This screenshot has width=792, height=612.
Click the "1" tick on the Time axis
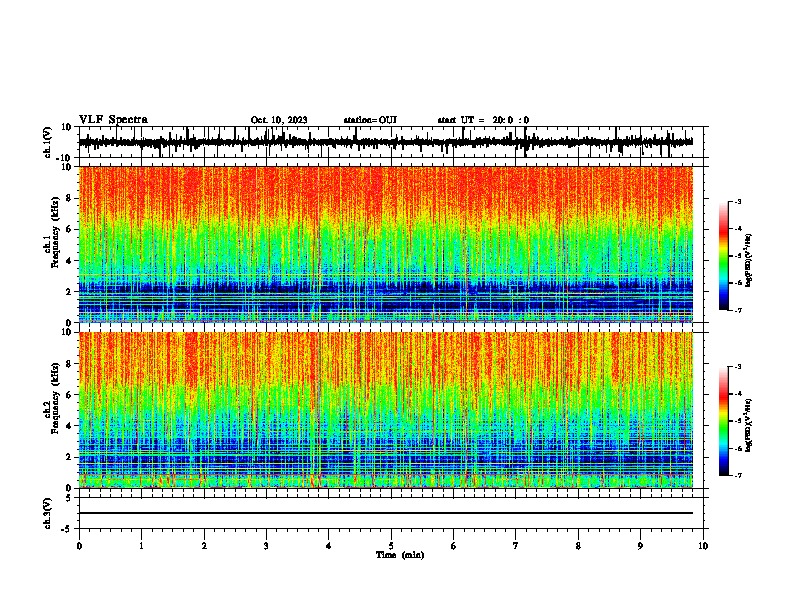point(141,546)
